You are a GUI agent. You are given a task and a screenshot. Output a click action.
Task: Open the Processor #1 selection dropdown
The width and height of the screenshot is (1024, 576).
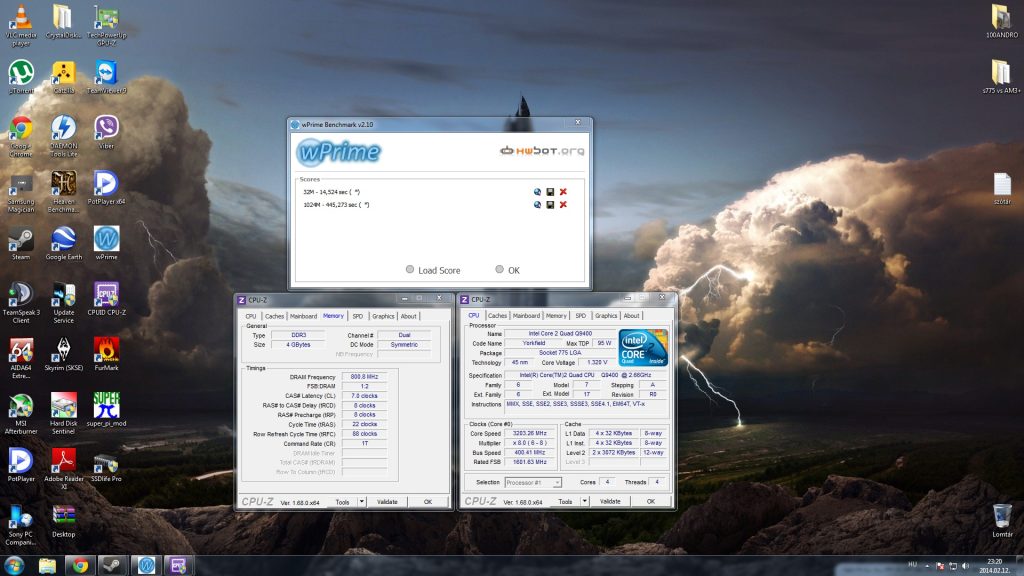533,483
